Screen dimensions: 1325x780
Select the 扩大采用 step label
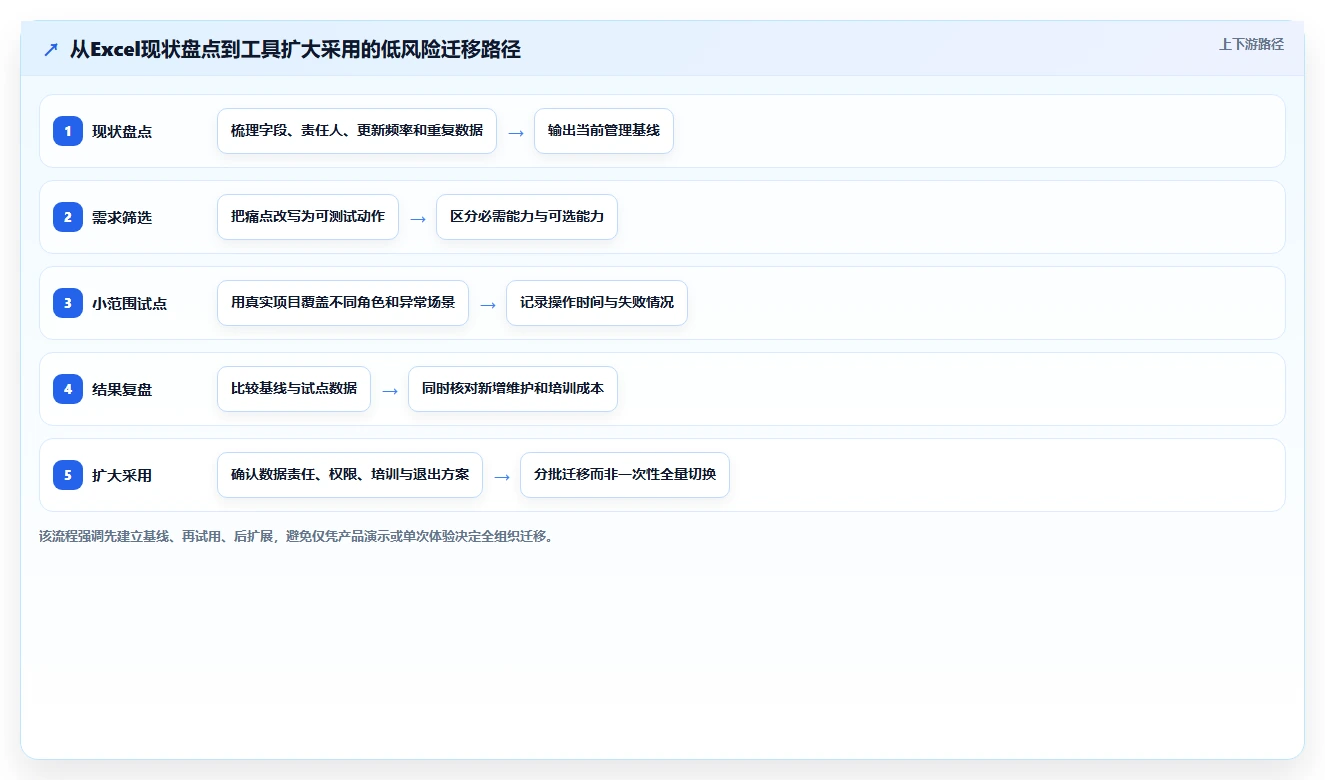click(122, 475)
